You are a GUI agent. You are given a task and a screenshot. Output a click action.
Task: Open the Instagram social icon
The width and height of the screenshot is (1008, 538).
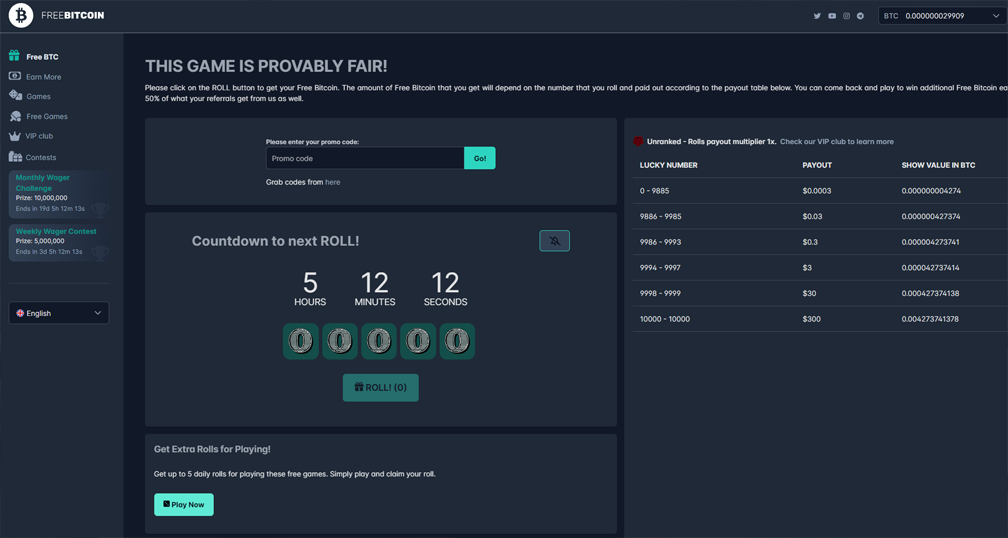847,16
